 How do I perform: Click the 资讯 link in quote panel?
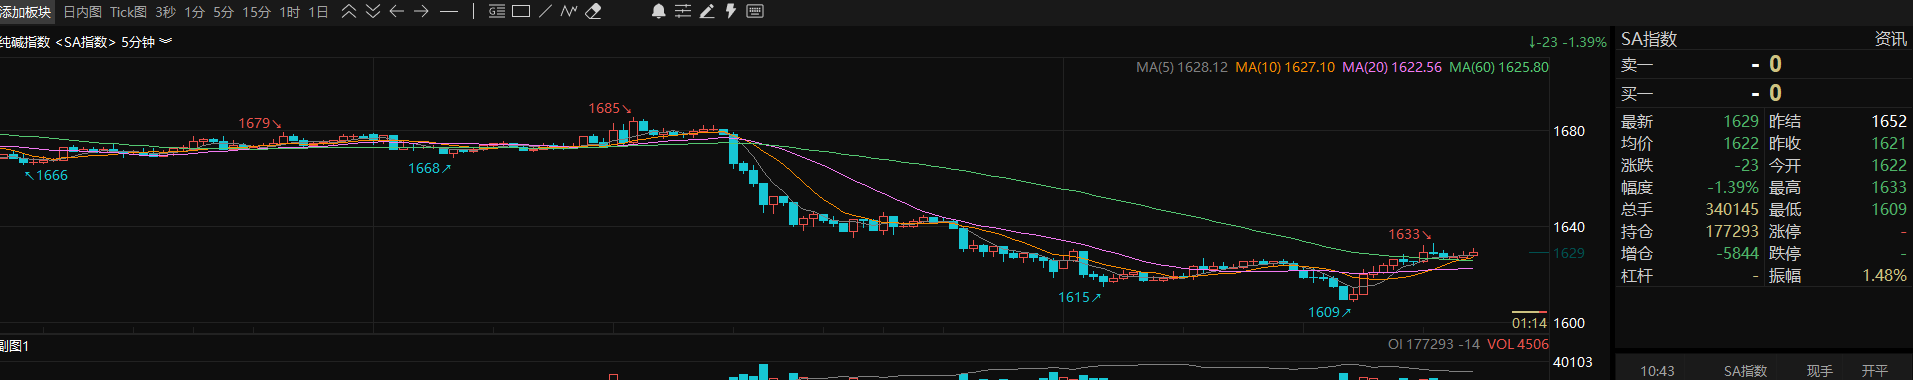click(1890, 39)
